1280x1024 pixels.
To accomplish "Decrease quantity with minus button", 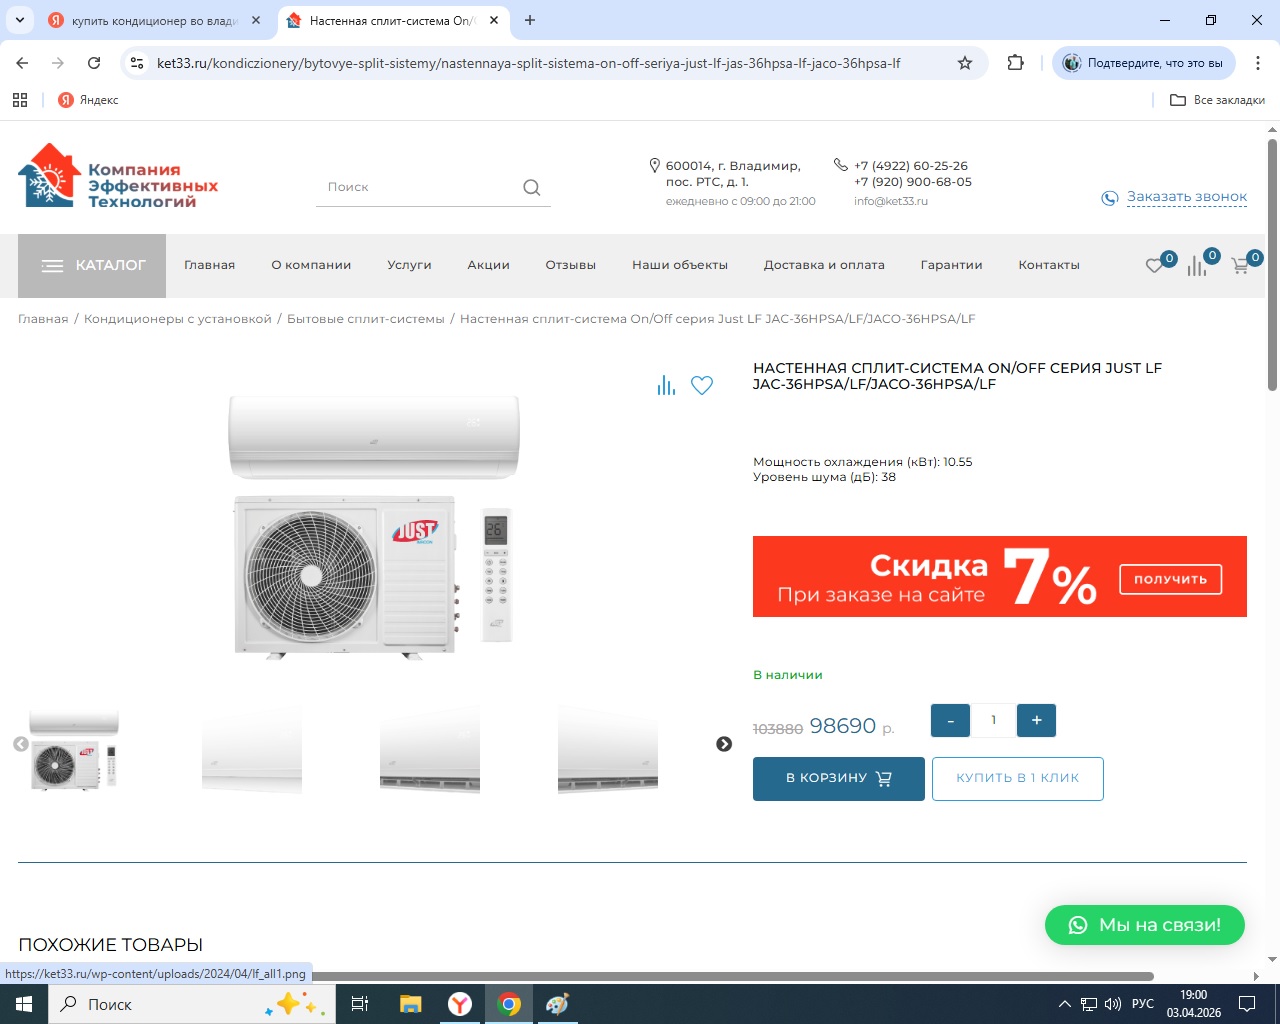I will [x=950, y=720].
